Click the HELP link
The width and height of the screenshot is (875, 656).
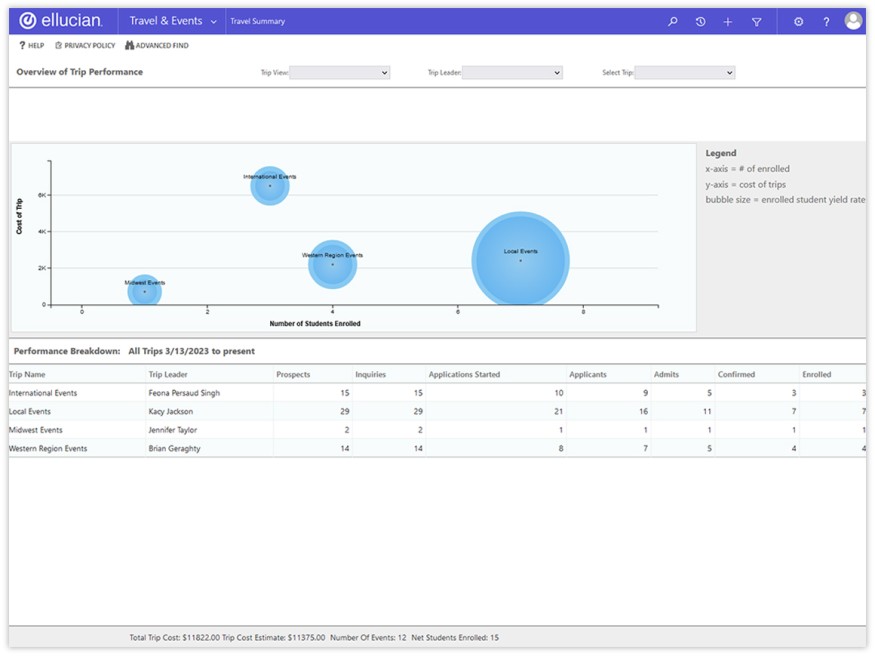coord(33,45)
